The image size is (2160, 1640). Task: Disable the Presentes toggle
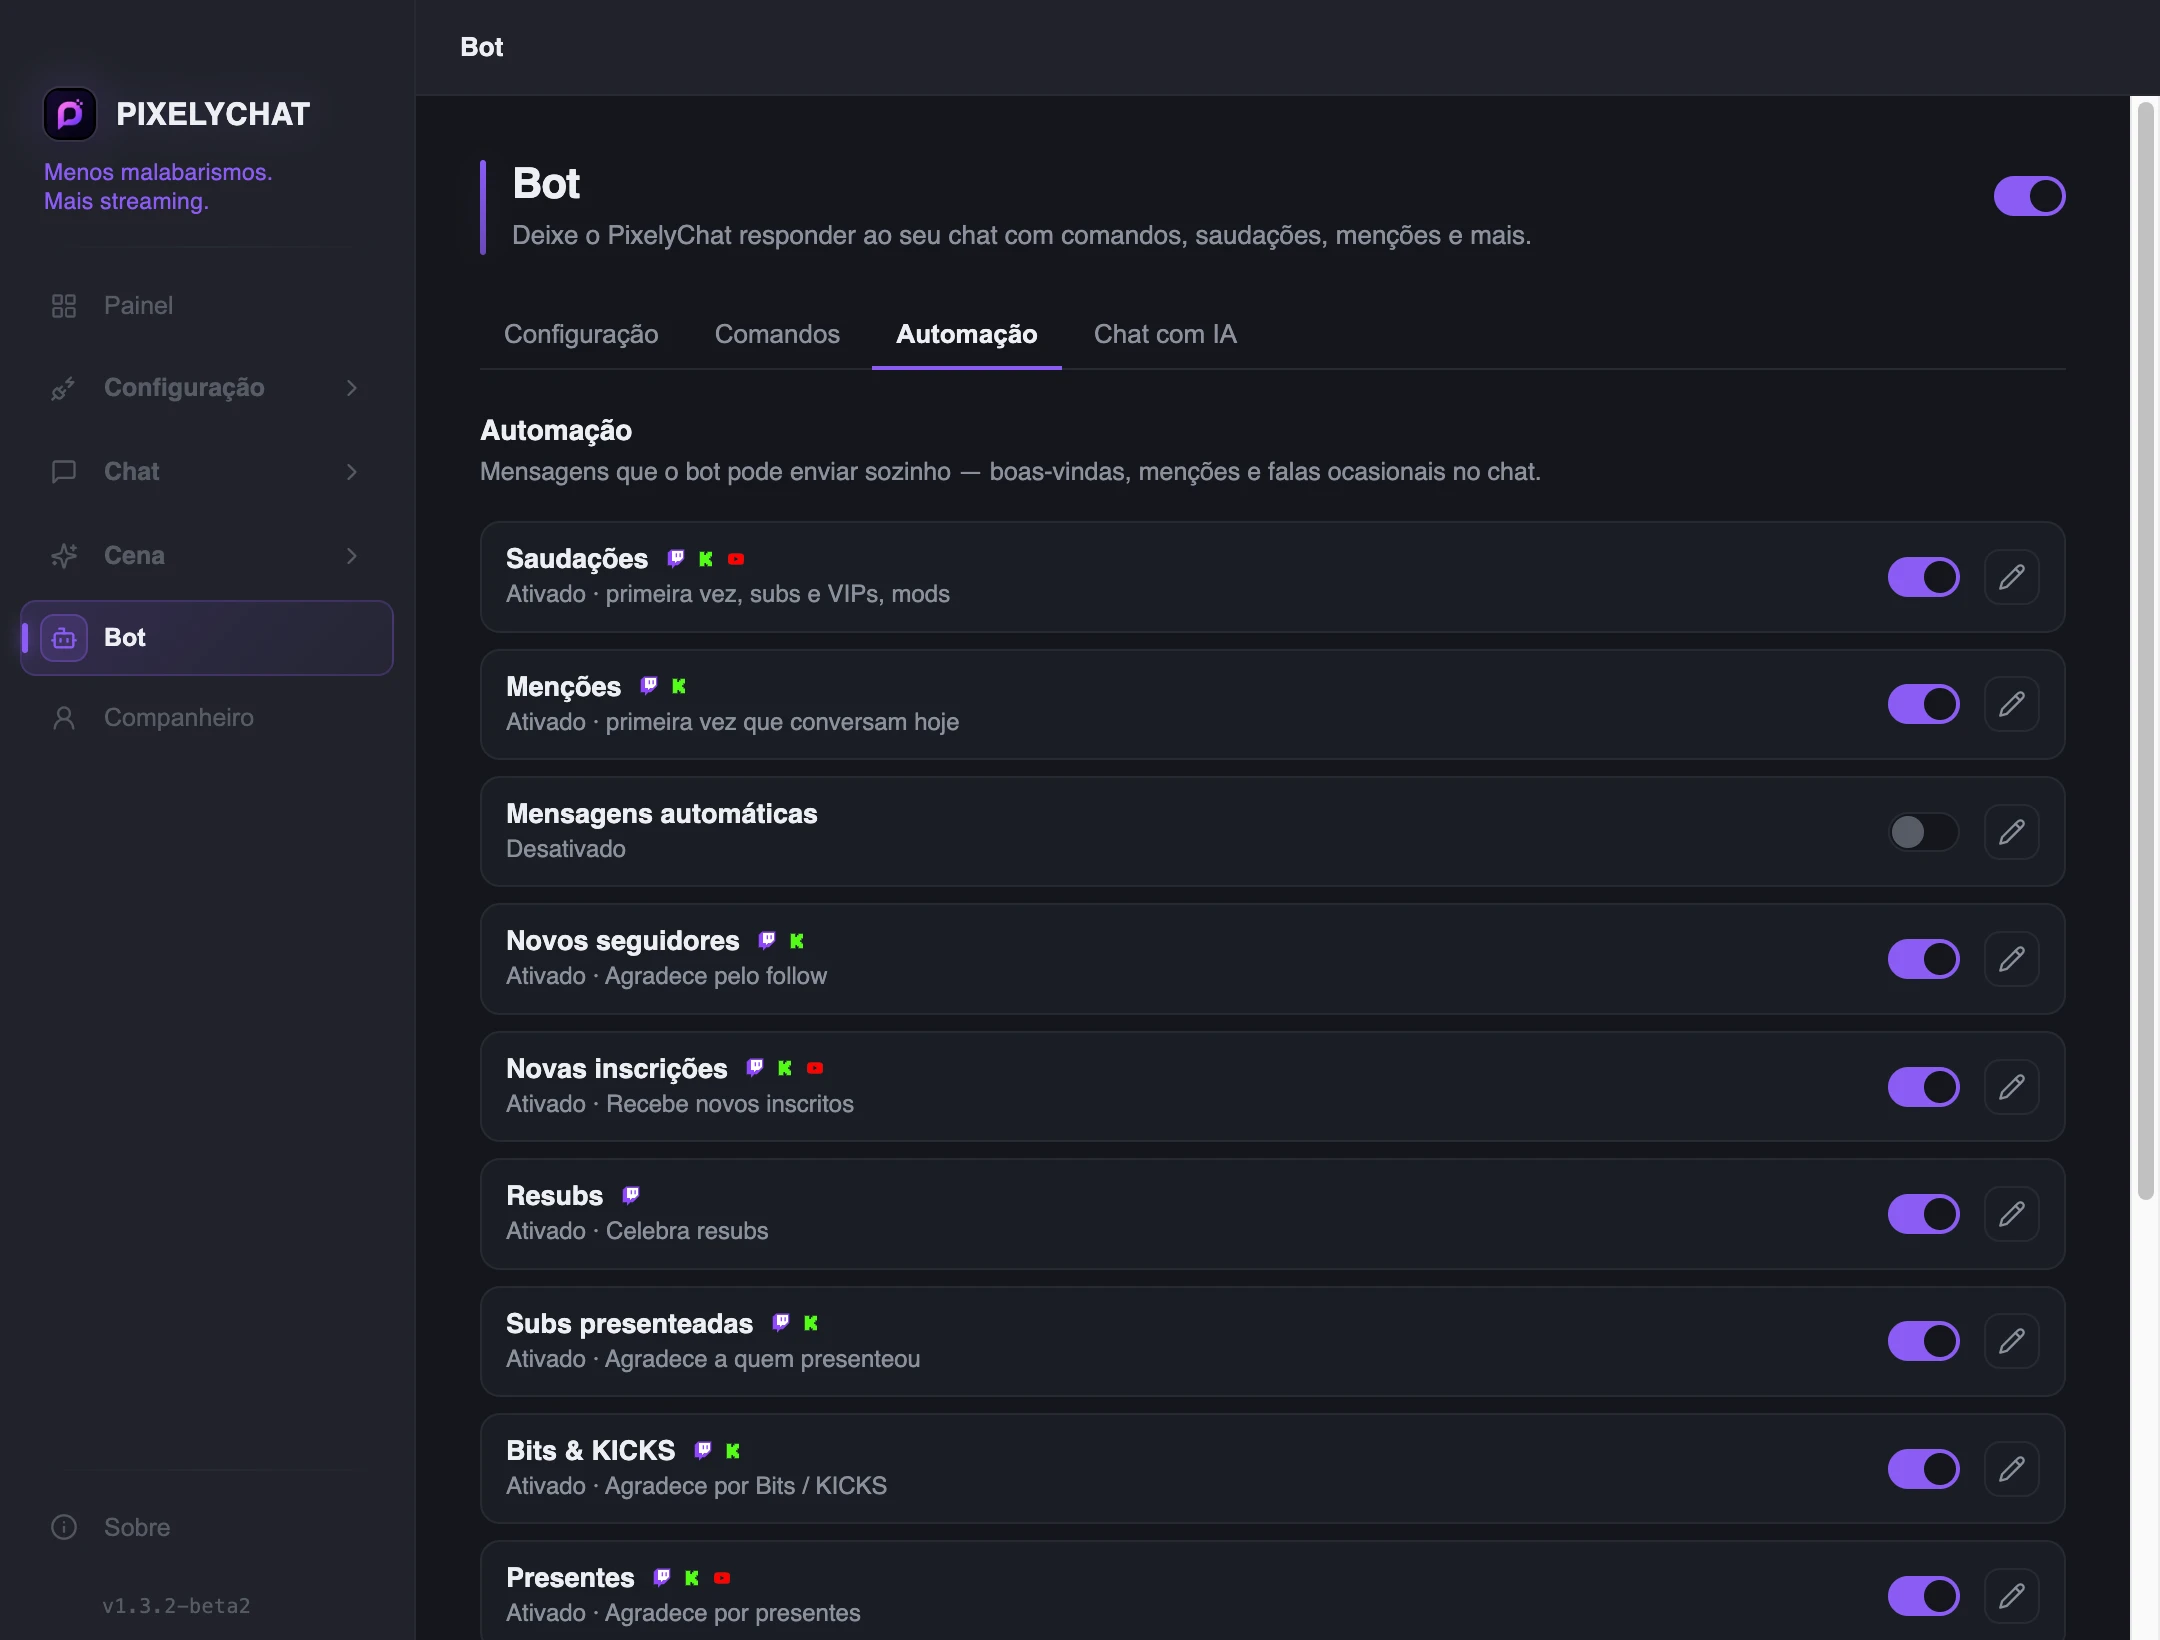coord(1923,1596)
